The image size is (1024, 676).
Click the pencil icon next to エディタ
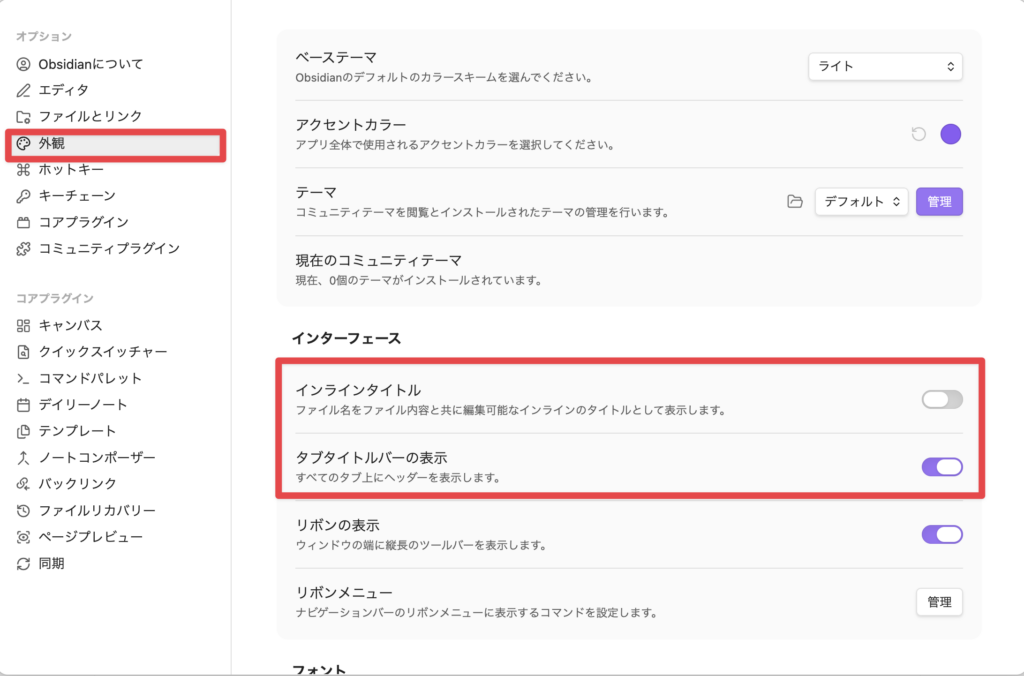(24, 90)
